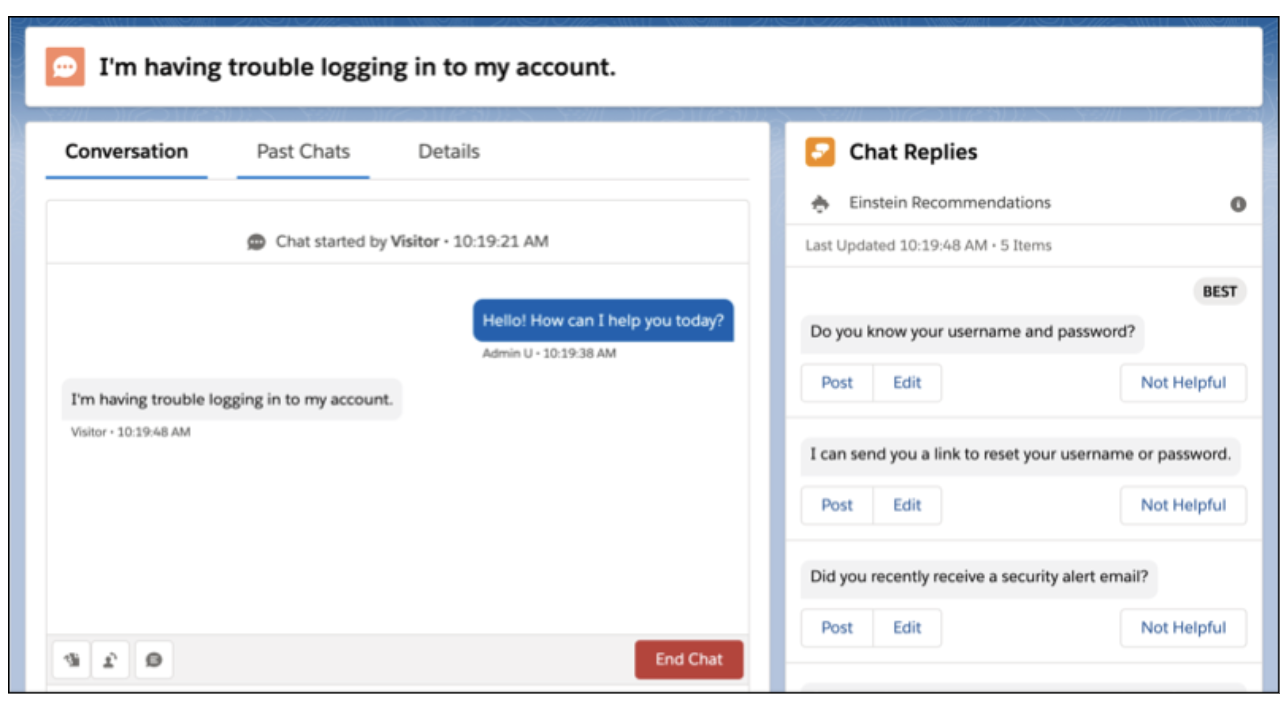Click the transfer chat agent icon
This screenshot has height=706, width=1288.
(112, 660)
